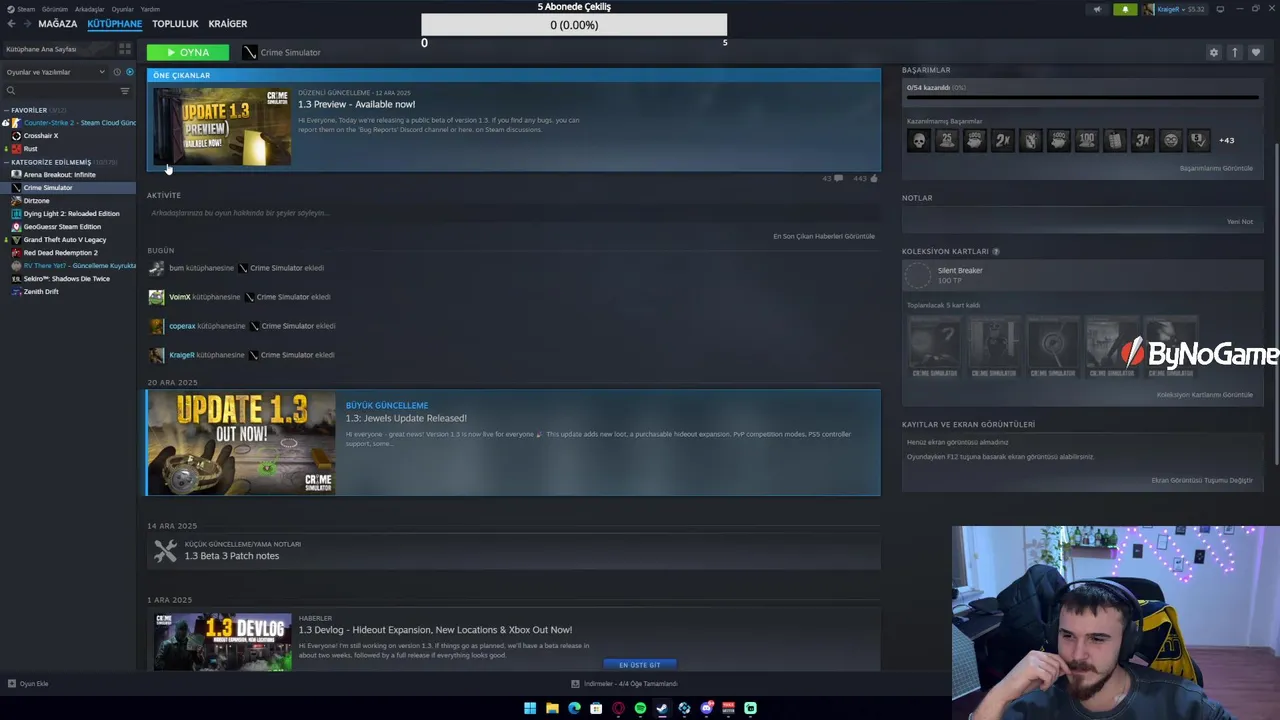Open Discord from the taskbar

pyautogui.click(x=706, y=708)
